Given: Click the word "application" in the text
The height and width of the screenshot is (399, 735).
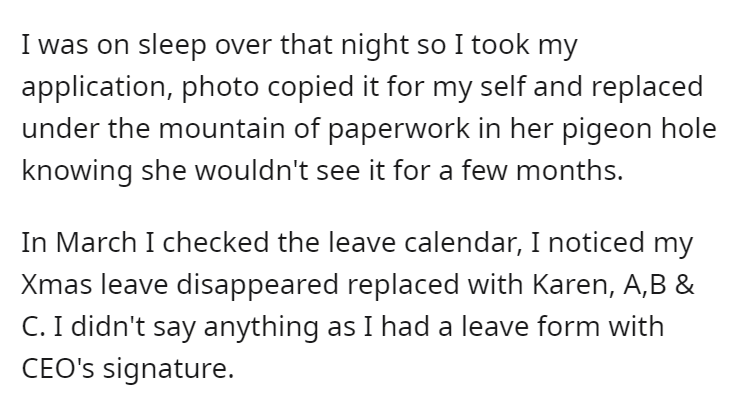Looking at the screenshot, I should click(96, 88).
